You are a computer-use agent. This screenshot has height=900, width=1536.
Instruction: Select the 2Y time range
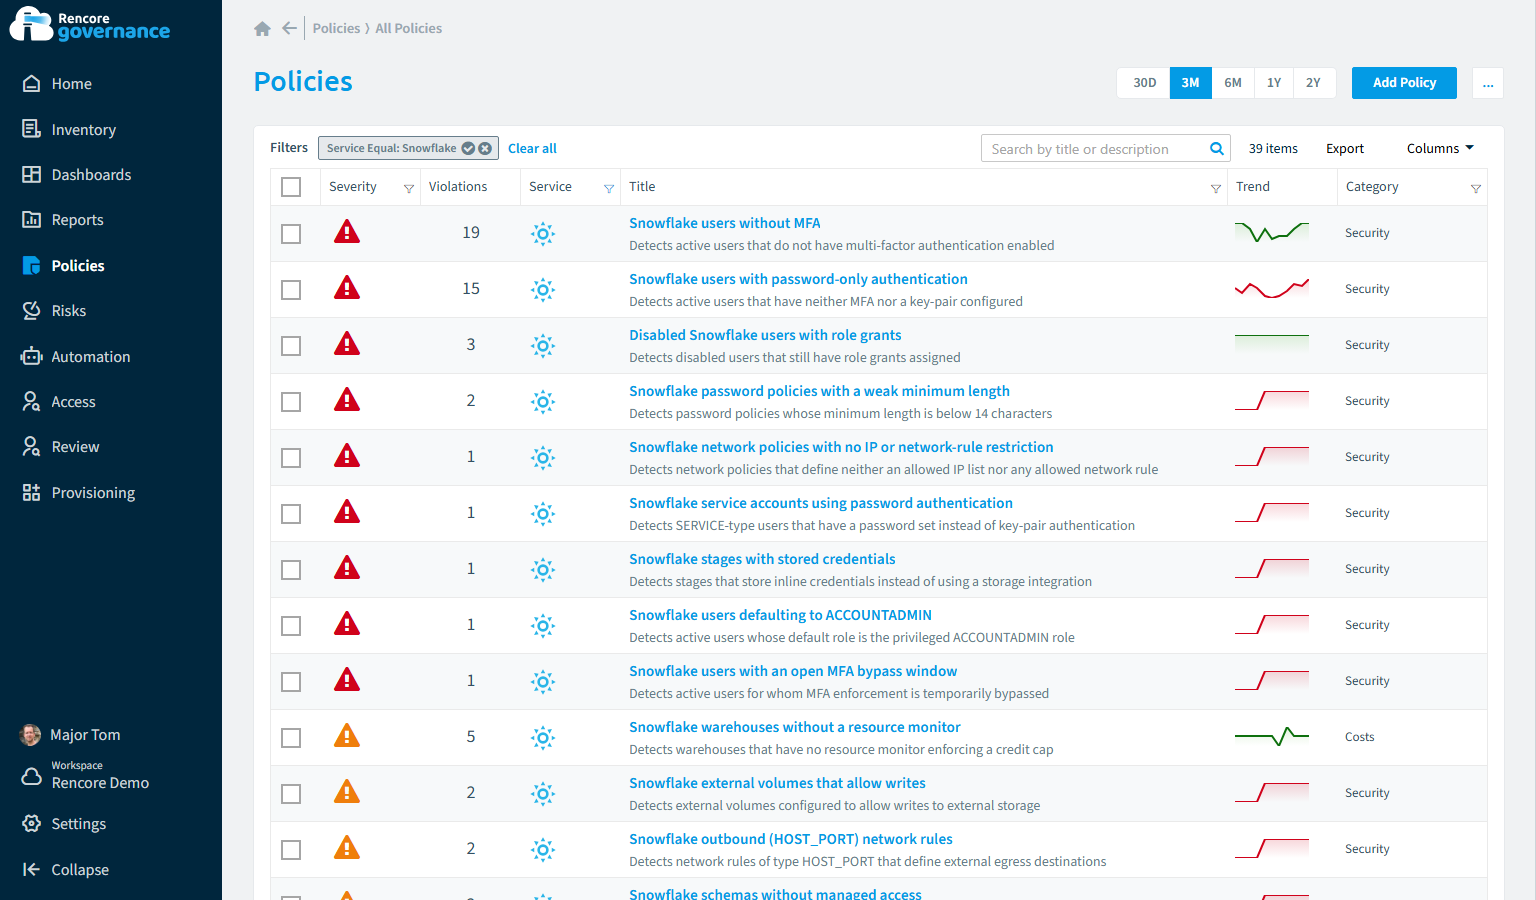tap(1313, 83)
